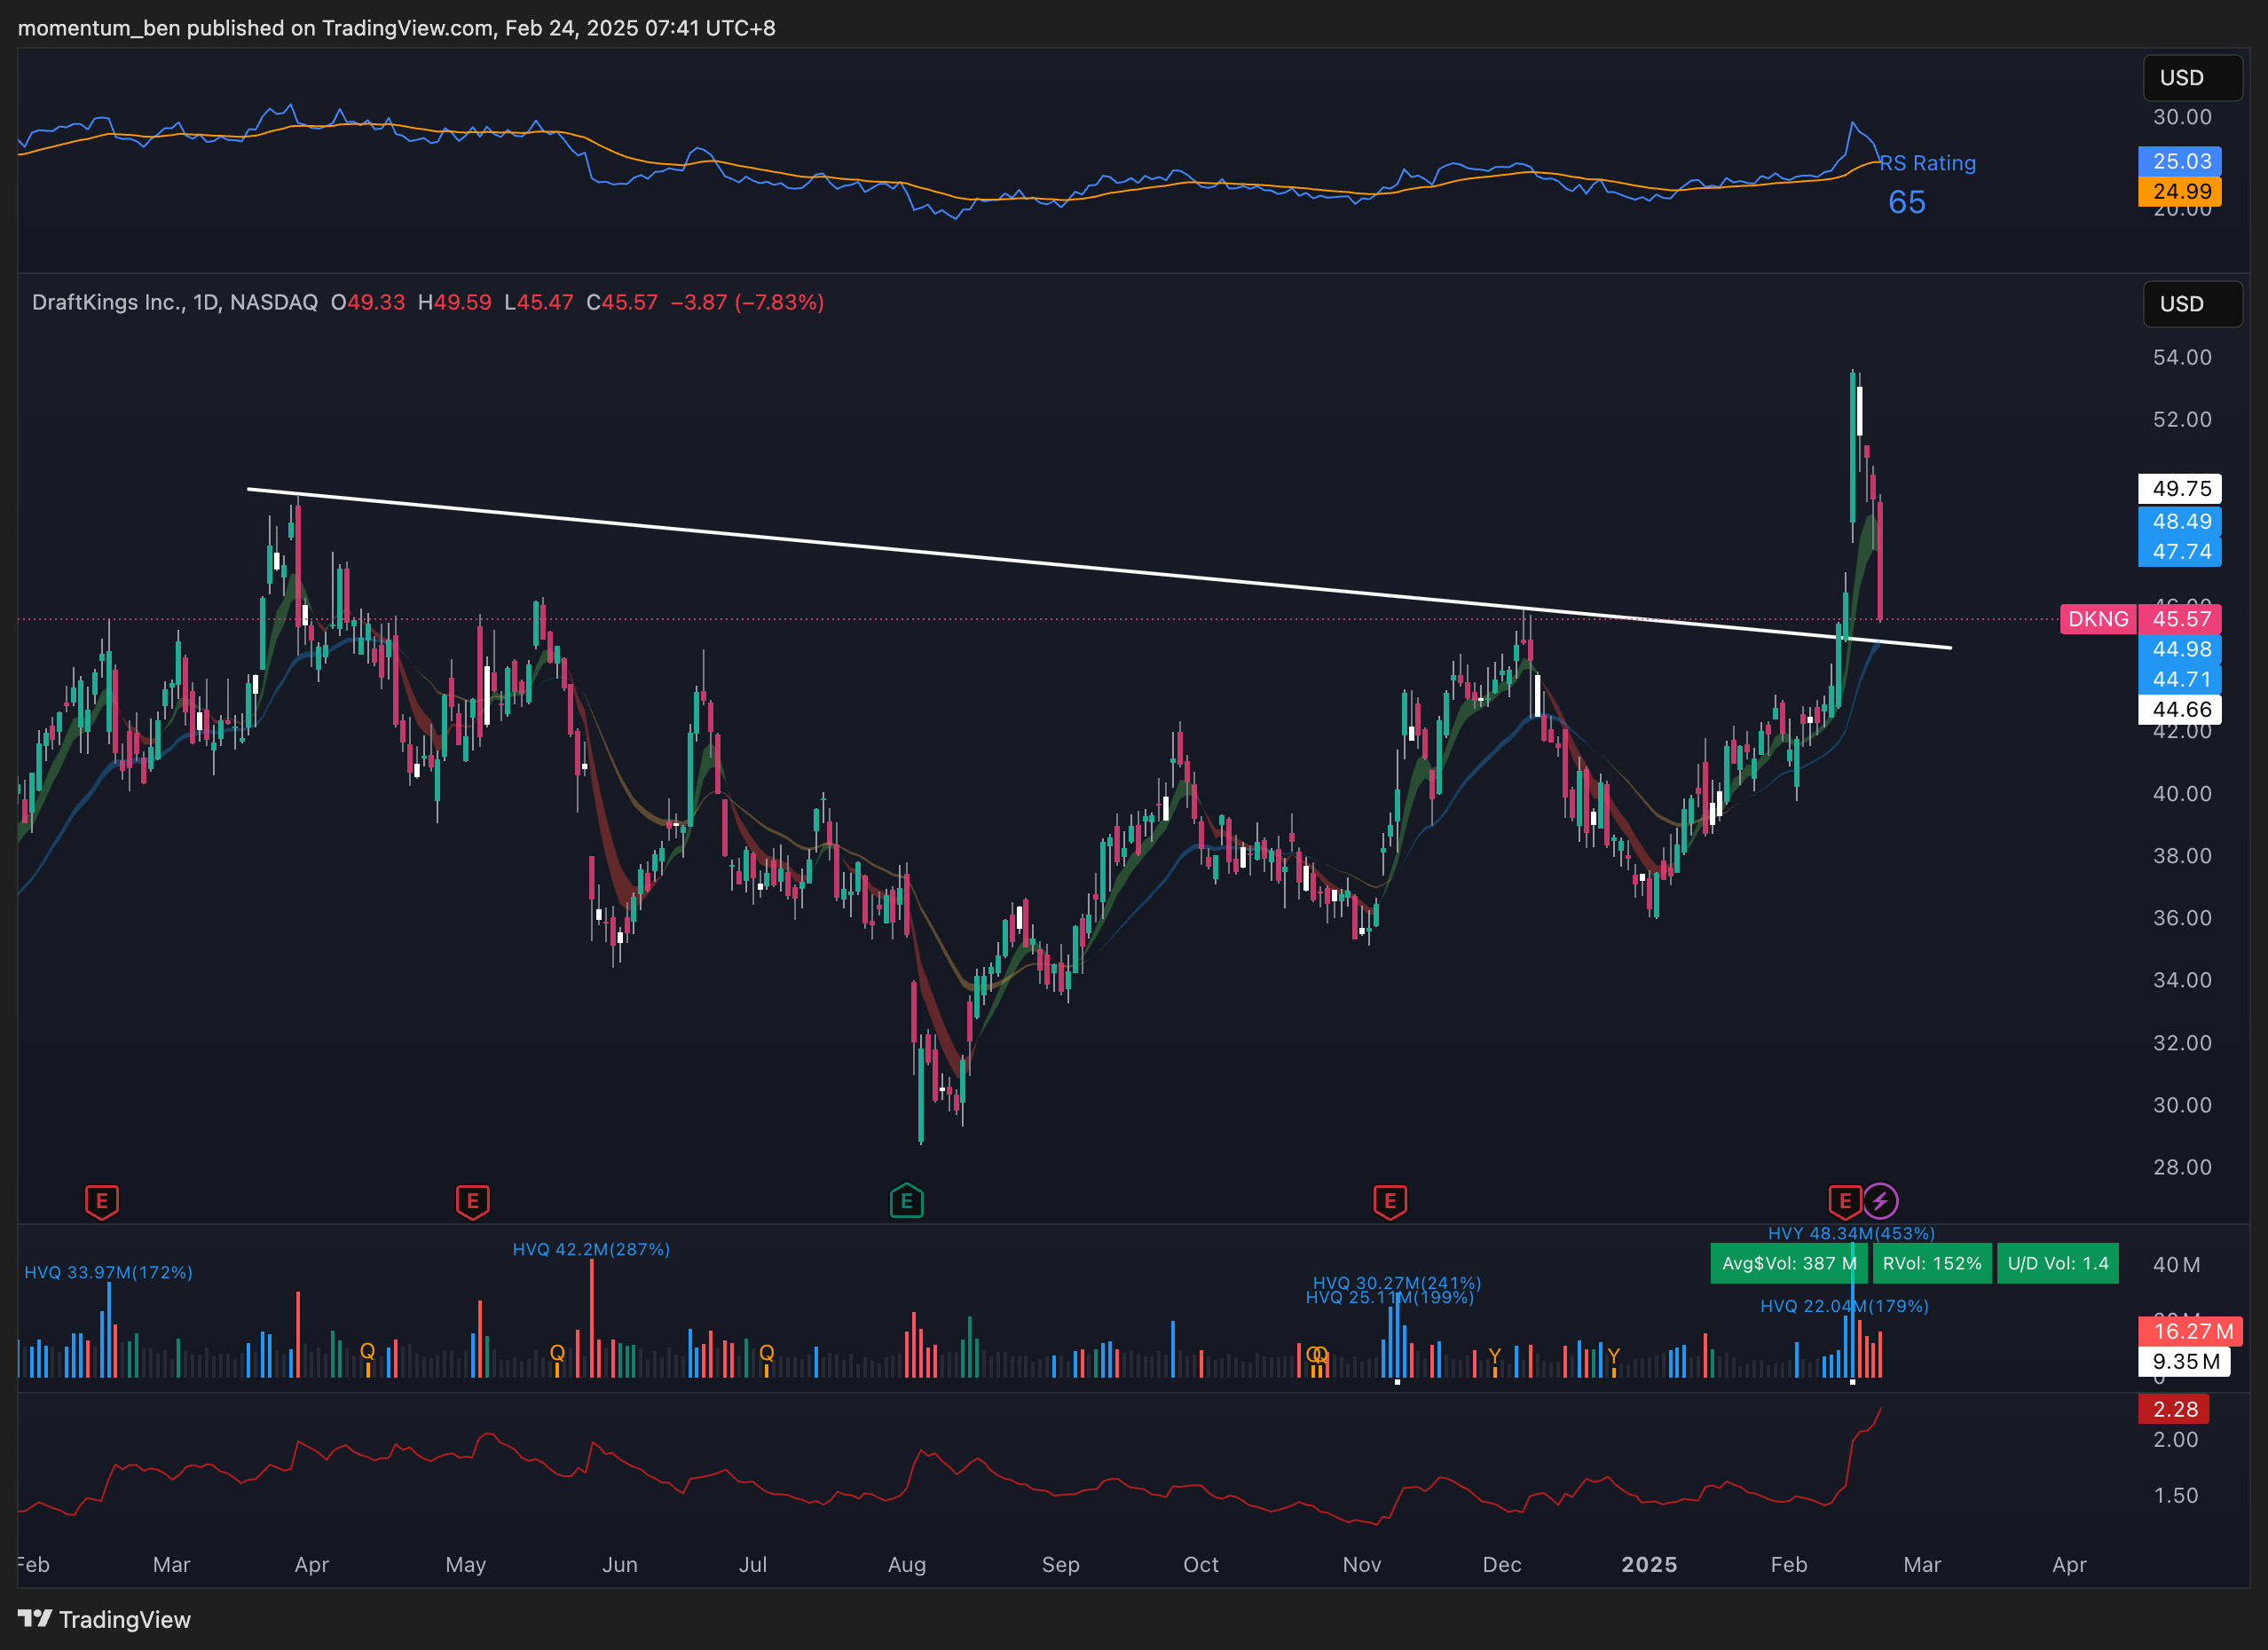
Task: Click the first orange Q marker in volume pane
Action: [x=367, y=1351]
